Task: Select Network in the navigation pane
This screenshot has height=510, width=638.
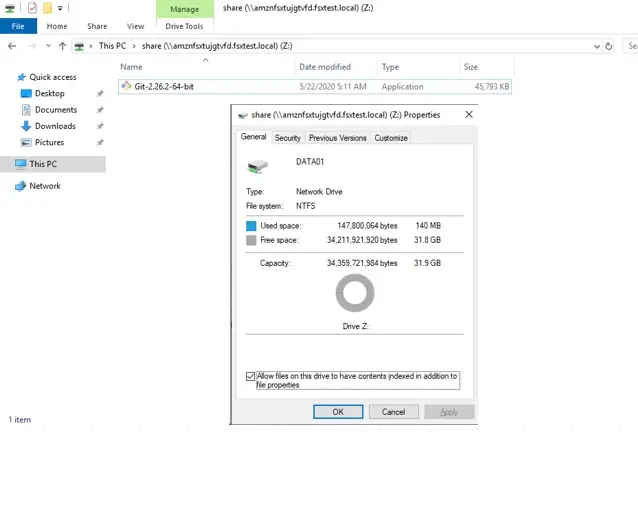Action: [x=45, y=186]
